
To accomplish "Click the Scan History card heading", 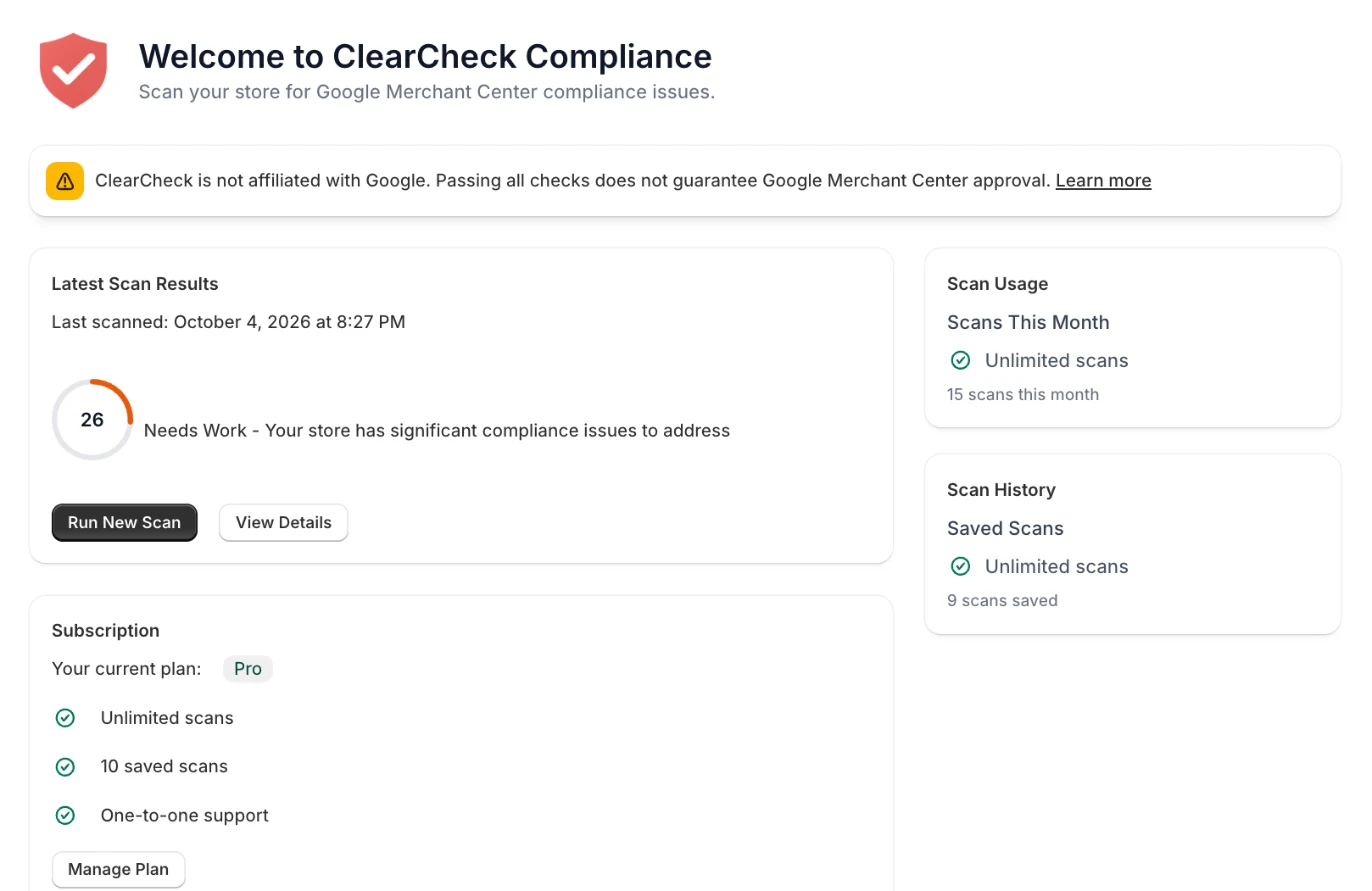I will pos(1001,490).
